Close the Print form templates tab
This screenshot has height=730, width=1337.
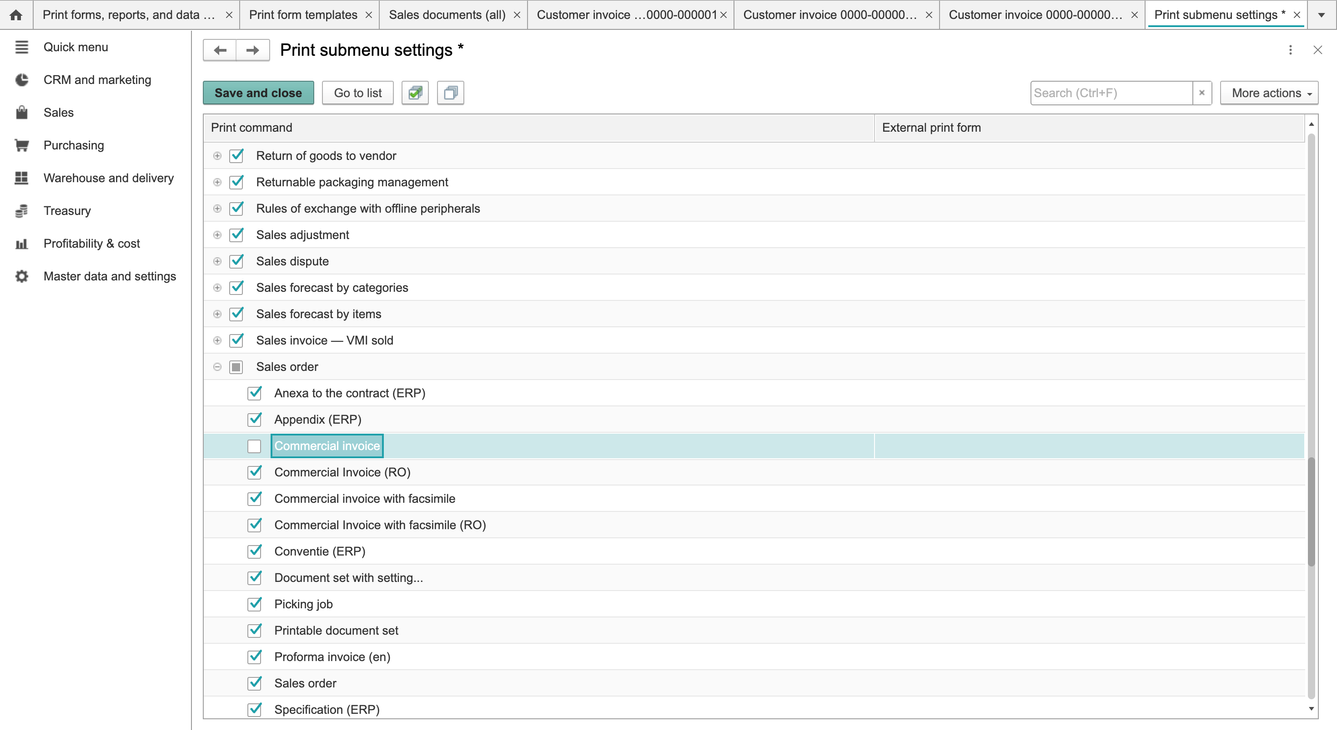pyautogui.click(x=369, y=15)
